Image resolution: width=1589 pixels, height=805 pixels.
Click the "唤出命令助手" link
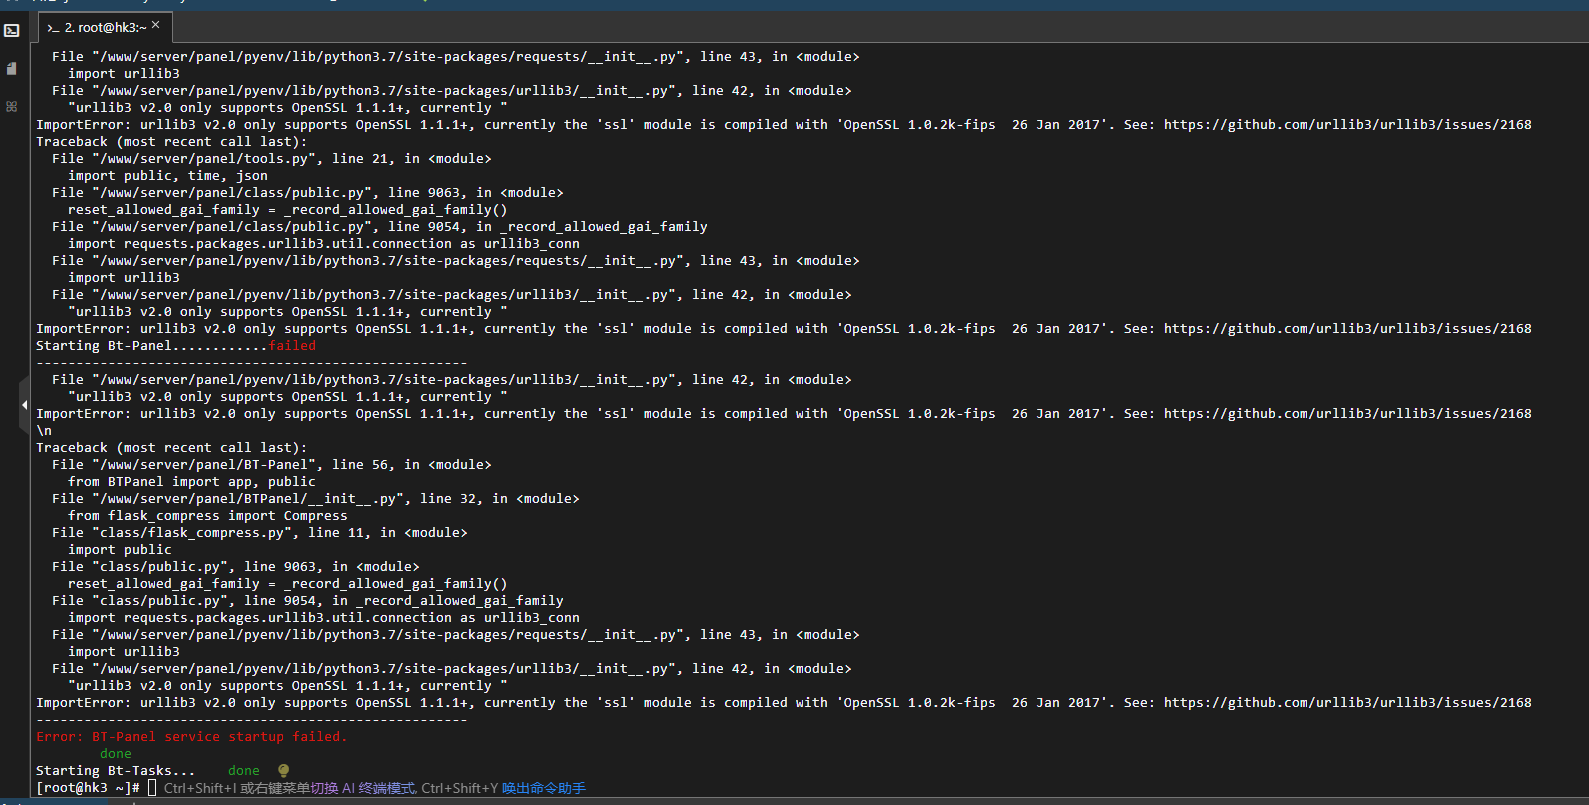tap(543, 788)
